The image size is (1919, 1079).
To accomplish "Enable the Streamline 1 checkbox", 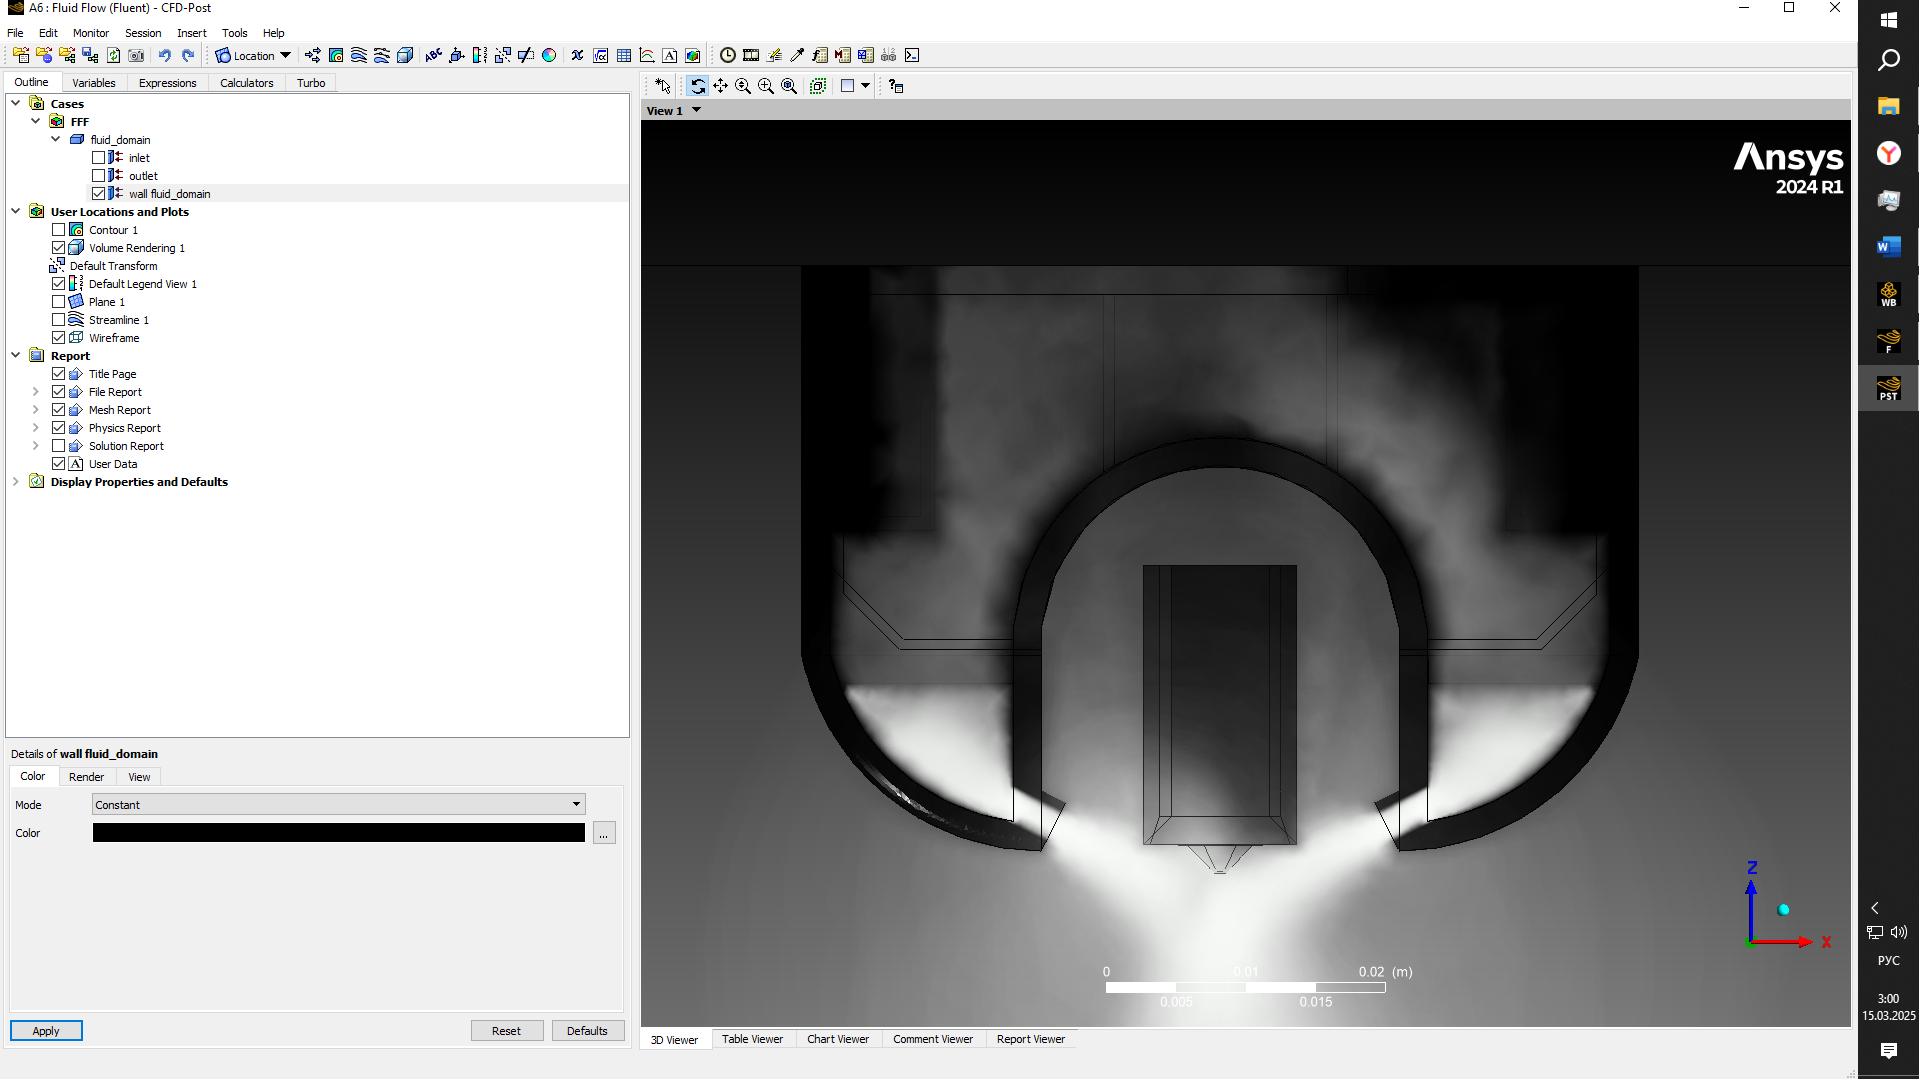I will click(x=59, y=320).
